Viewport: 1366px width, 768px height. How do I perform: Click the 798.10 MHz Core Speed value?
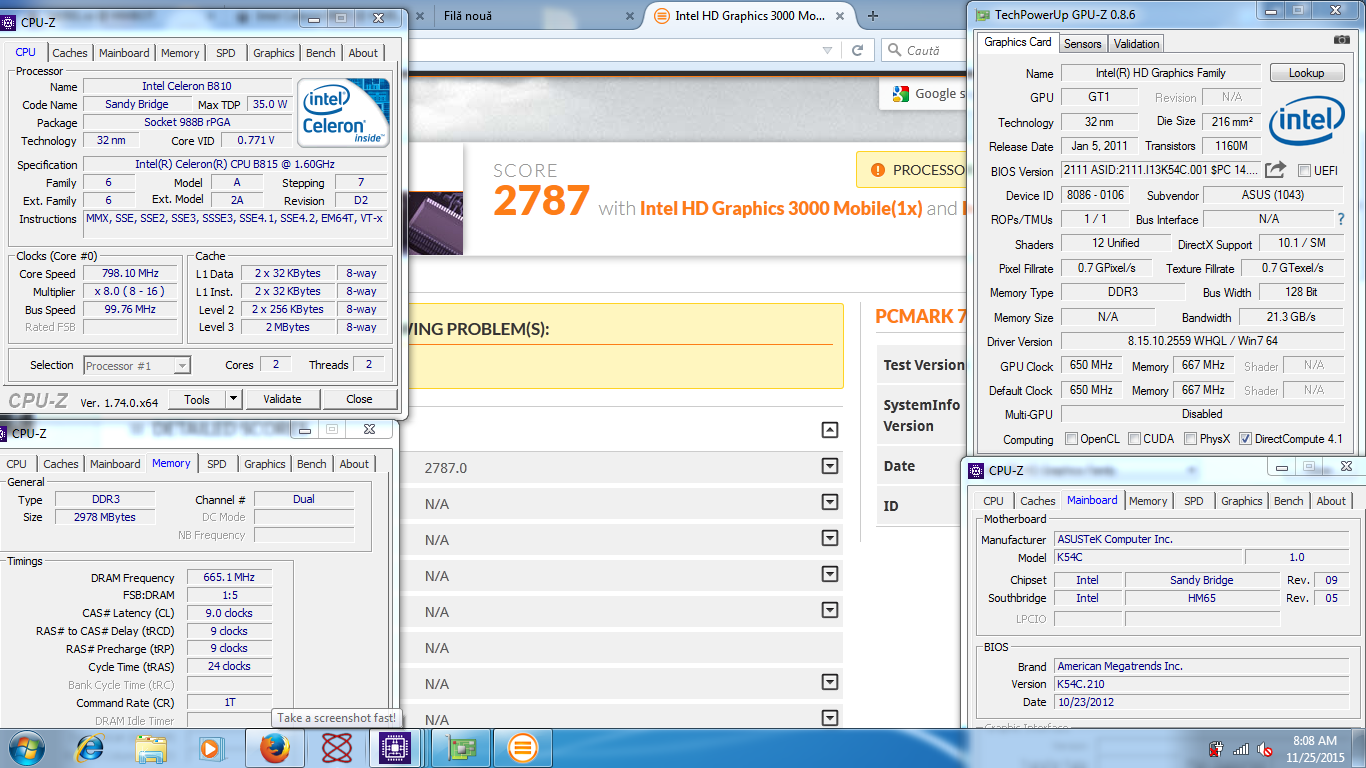point(130,274)
